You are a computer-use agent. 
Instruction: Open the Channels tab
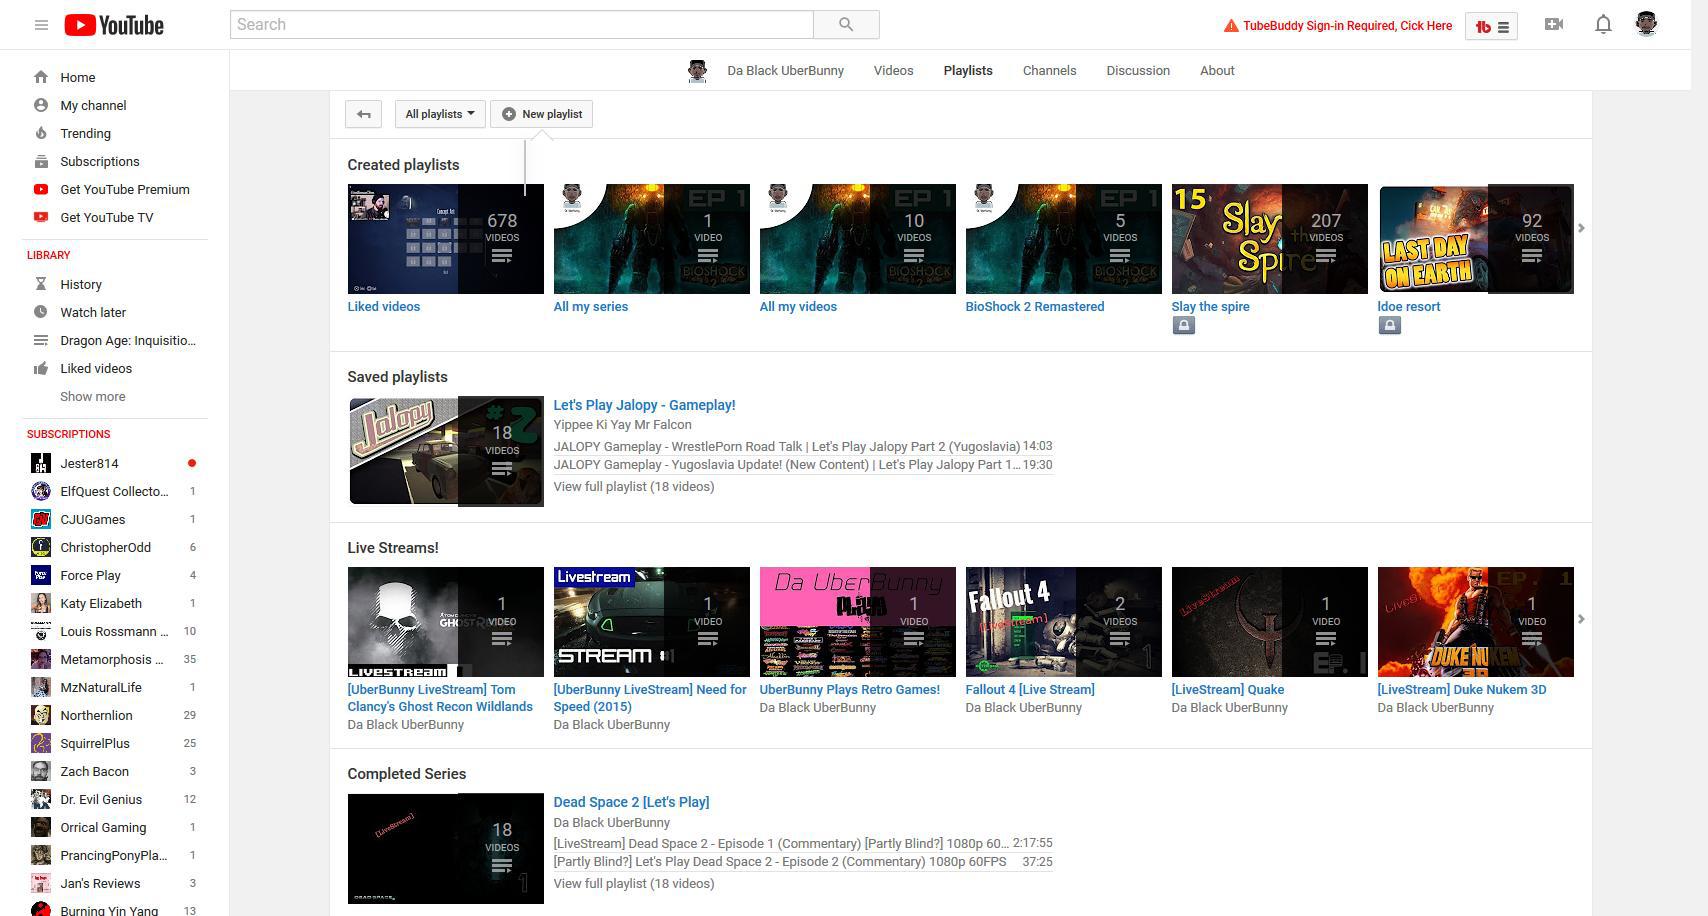(1049, 70)
